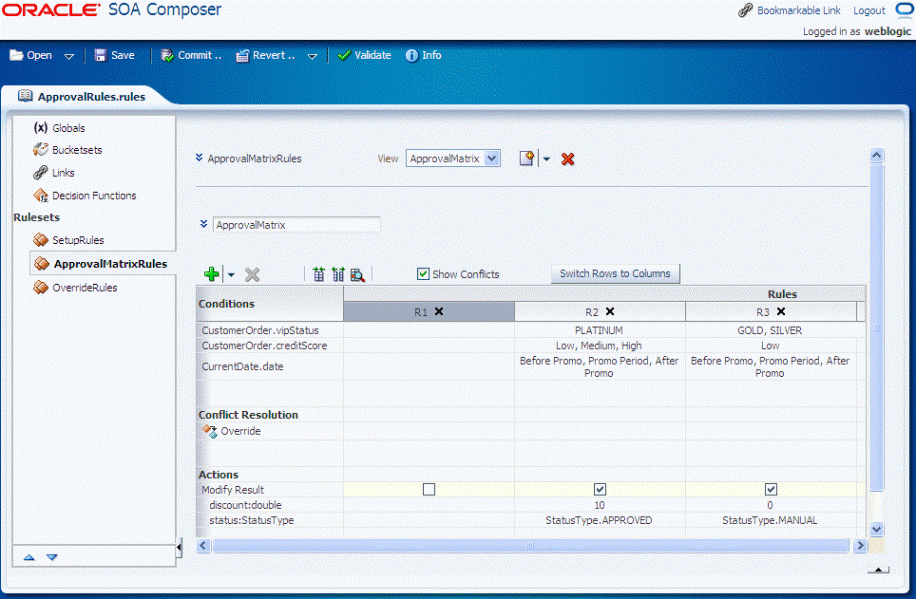Expand the Open menu dropdown arrow

pos(69,57)
